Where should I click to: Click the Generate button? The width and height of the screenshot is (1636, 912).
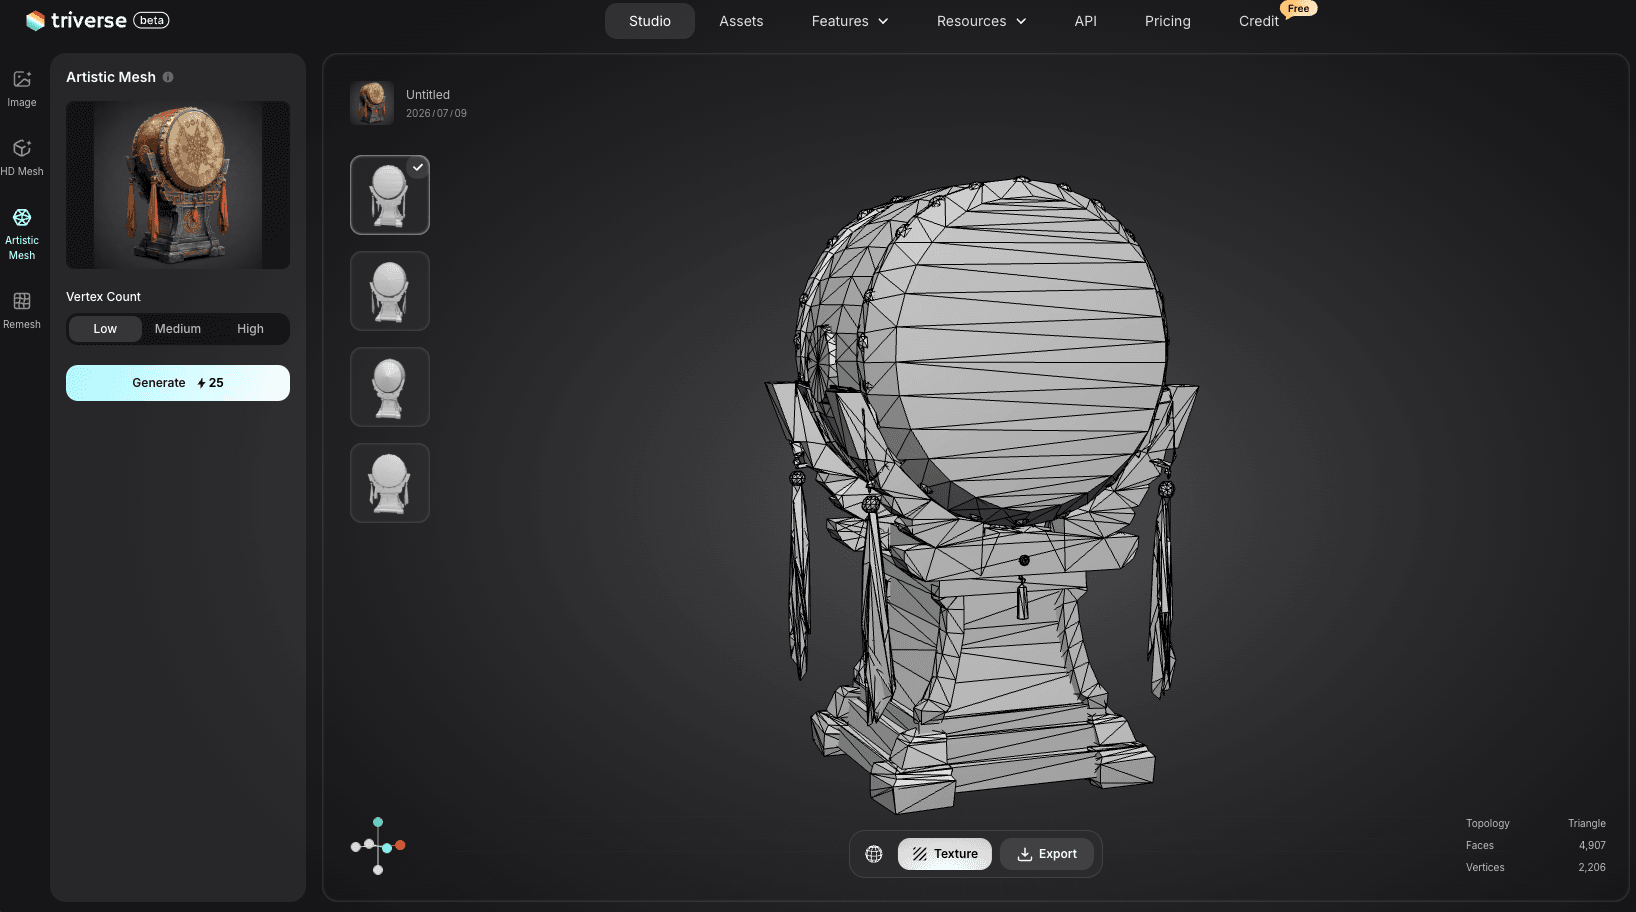(178, 383)
